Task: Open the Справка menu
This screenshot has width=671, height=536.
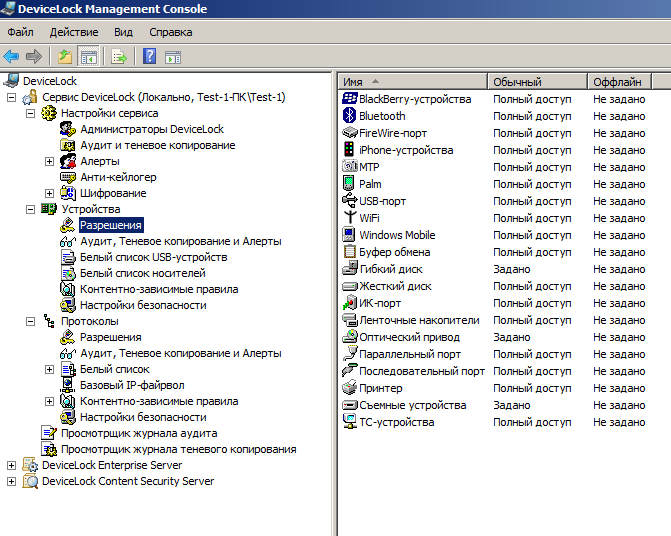Action: pyautogui.click(x=171, y=32)
